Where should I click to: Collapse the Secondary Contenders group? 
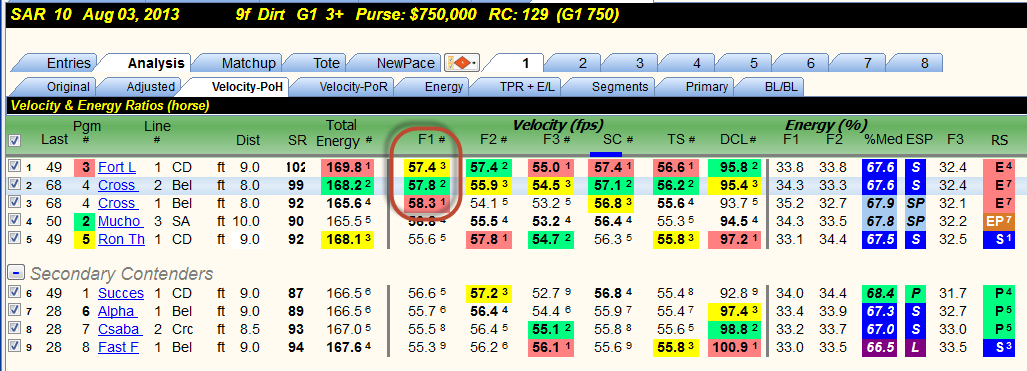[15, 273]
